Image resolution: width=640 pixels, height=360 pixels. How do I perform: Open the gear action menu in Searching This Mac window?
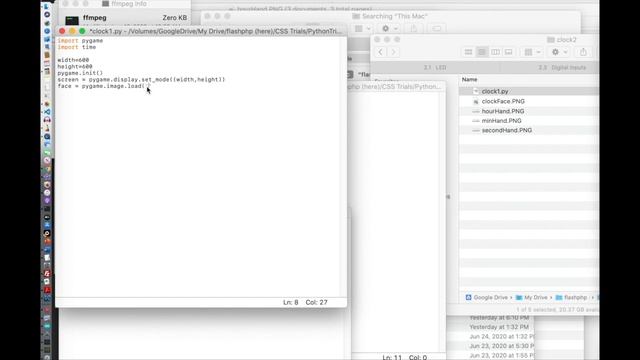point(389,29)
